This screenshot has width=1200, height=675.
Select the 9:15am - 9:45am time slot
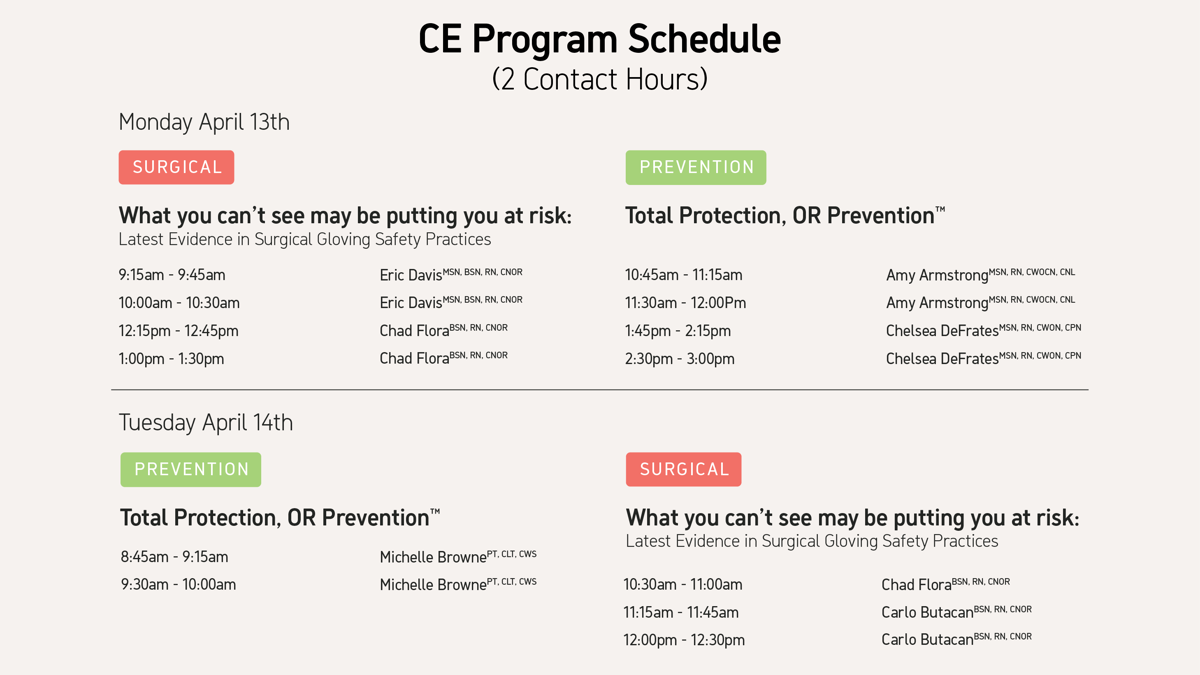click(x=172, y=275)
